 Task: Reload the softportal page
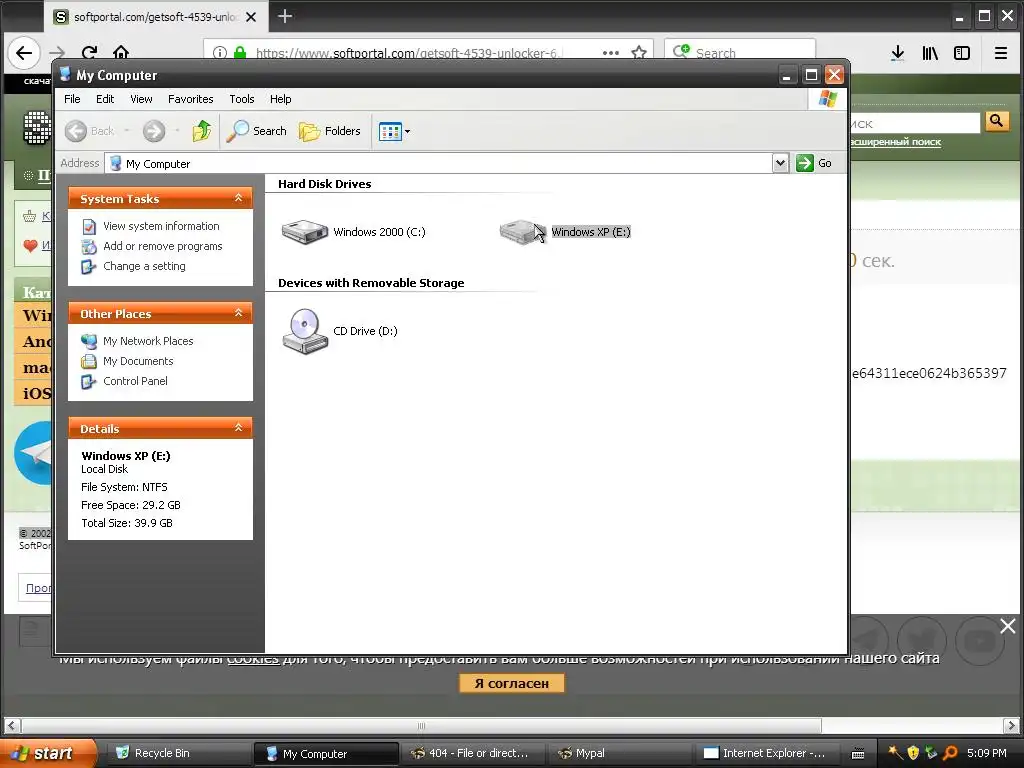click(x=89, y=53)
